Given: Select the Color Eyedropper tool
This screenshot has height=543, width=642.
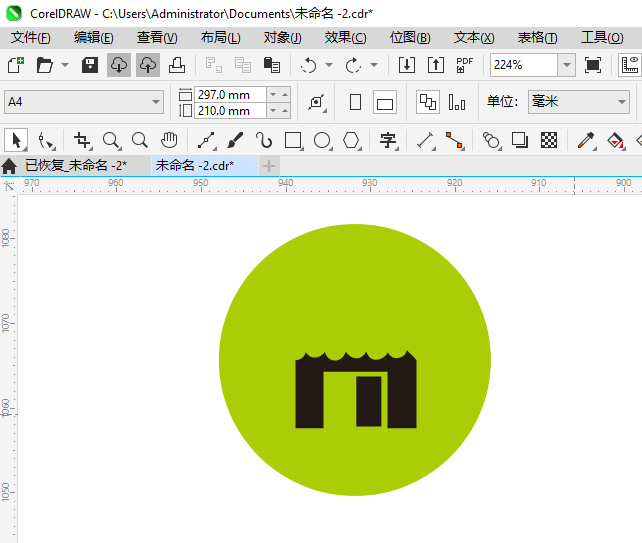Looking at the screenshot, I should 586,140.
